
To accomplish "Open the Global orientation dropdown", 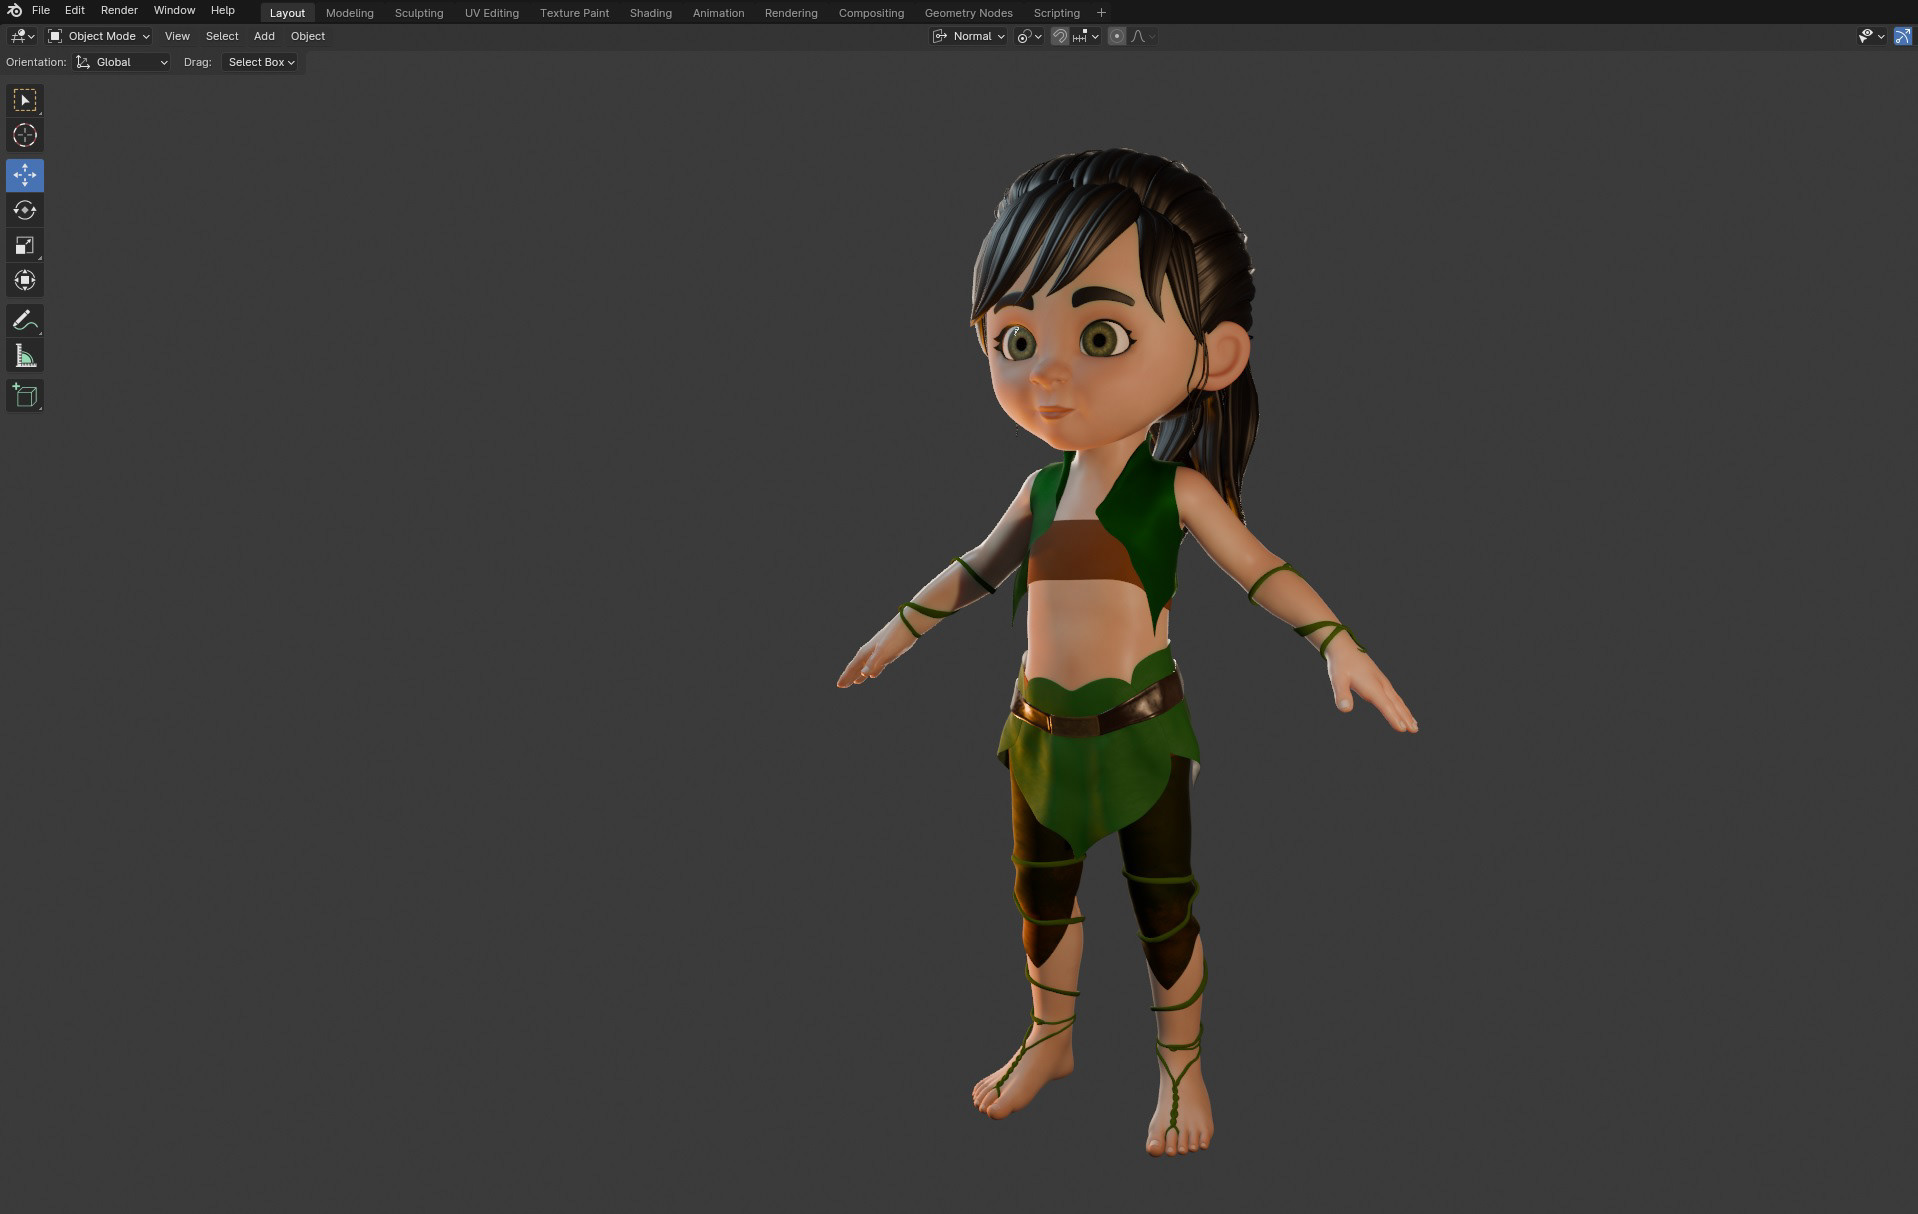I will [x=122, y=62].
